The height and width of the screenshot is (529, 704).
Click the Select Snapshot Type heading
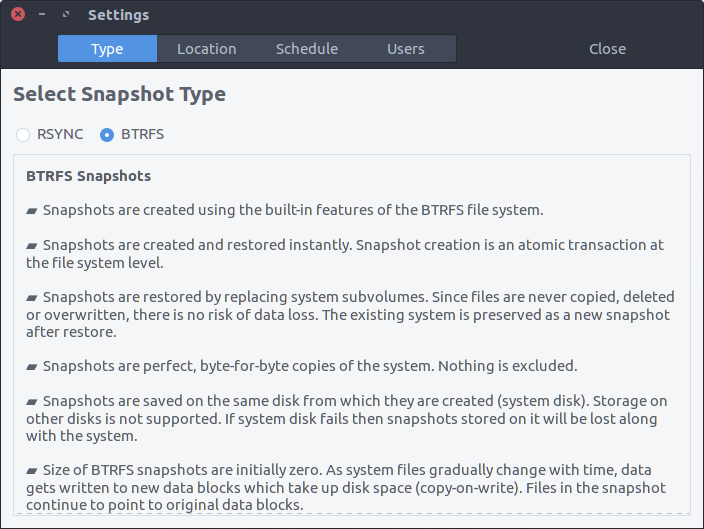tap(119, 94)
